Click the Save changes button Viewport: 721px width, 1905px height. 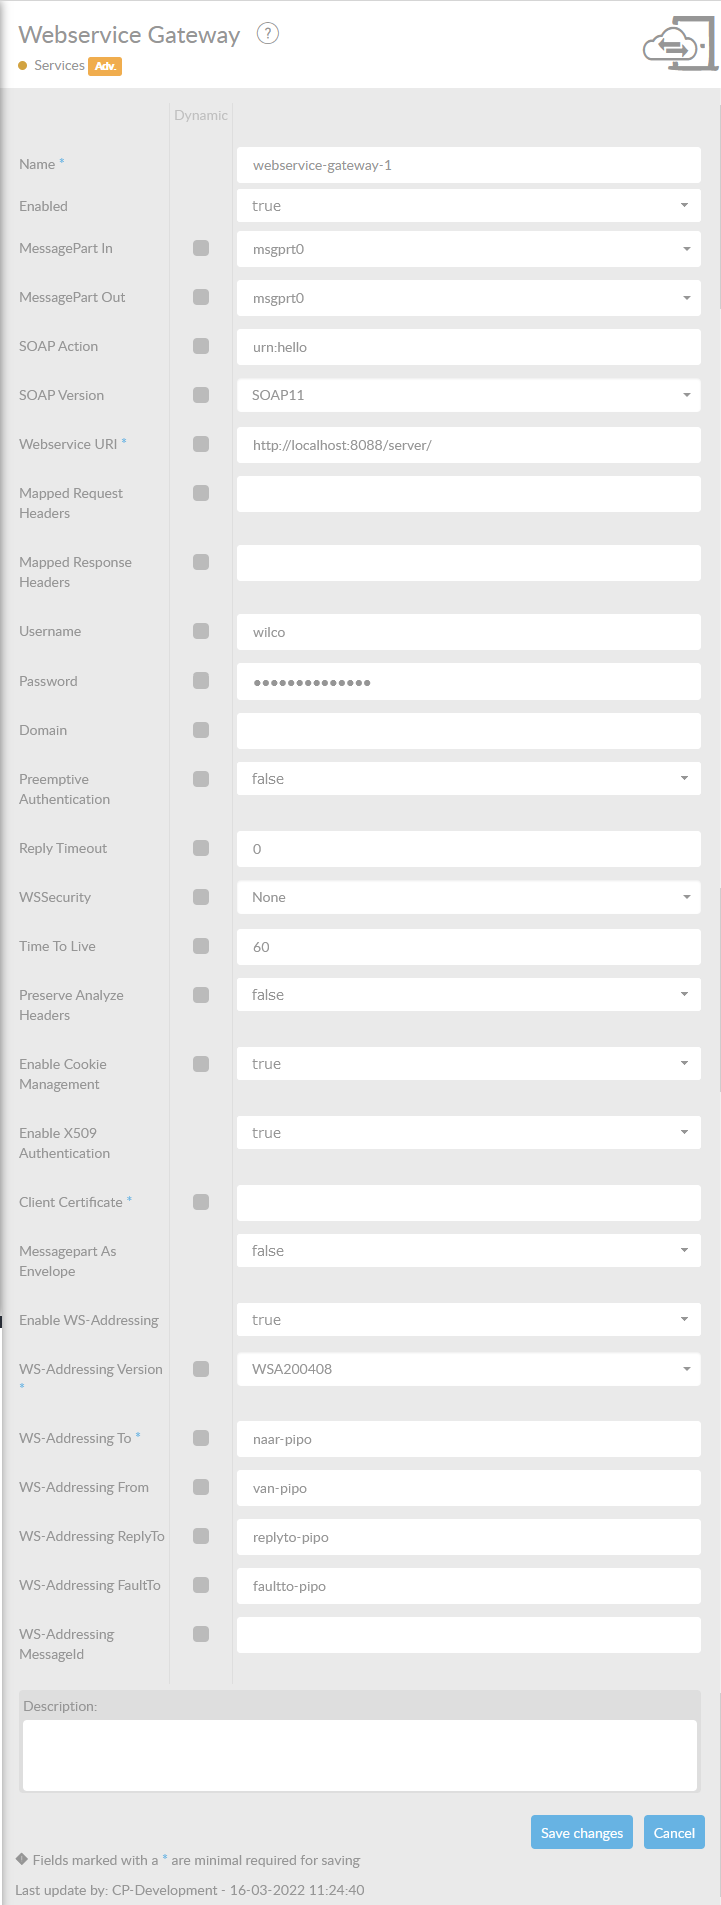tap(581, 1833)
